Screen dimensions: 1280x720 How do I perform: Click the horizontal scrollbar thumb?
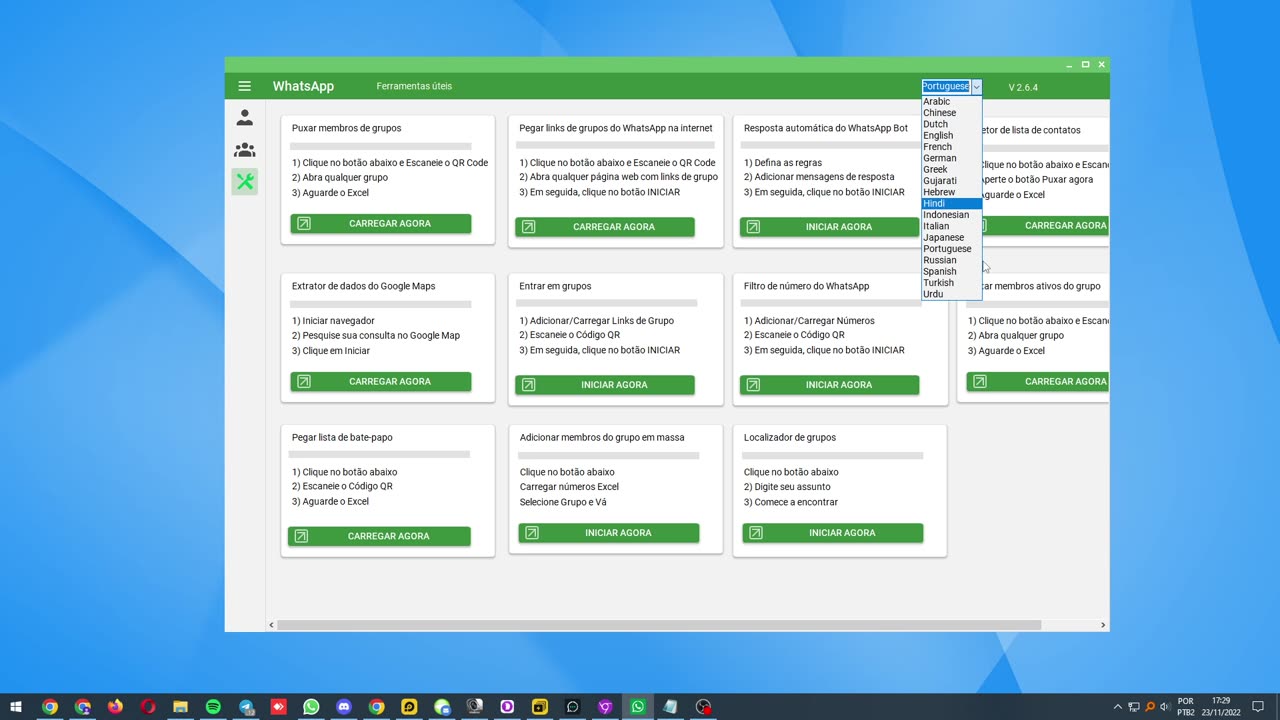659,625
